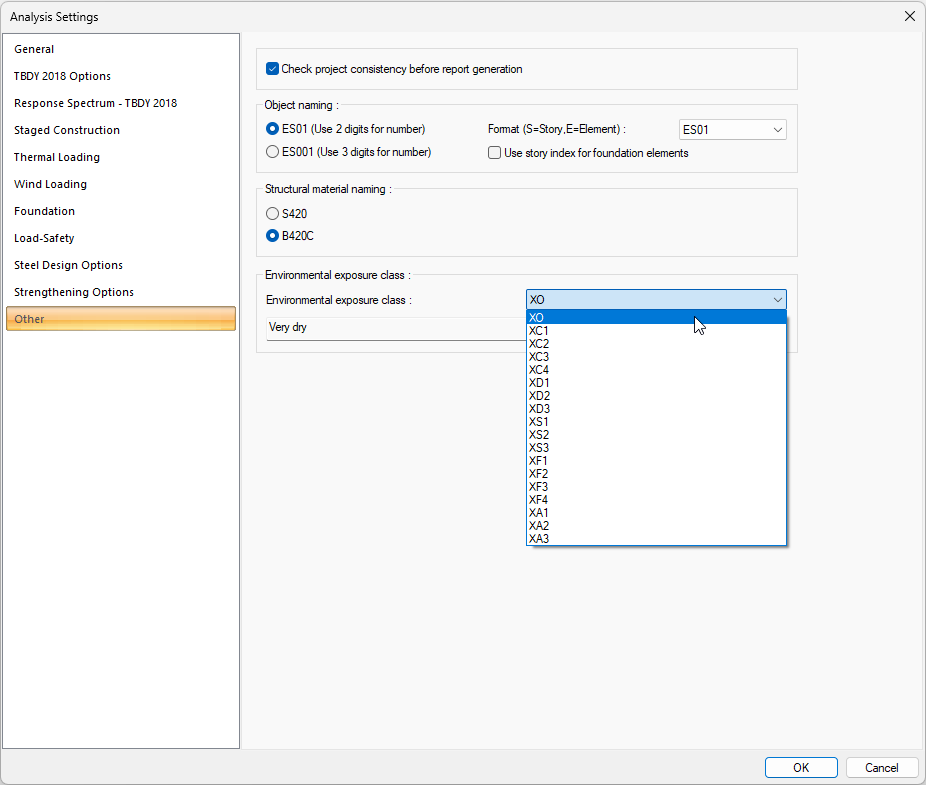The width and height of the screenshot is (926, 785).
Task: Cancel the Analysis Settings dialog
Action: point(881,768)
